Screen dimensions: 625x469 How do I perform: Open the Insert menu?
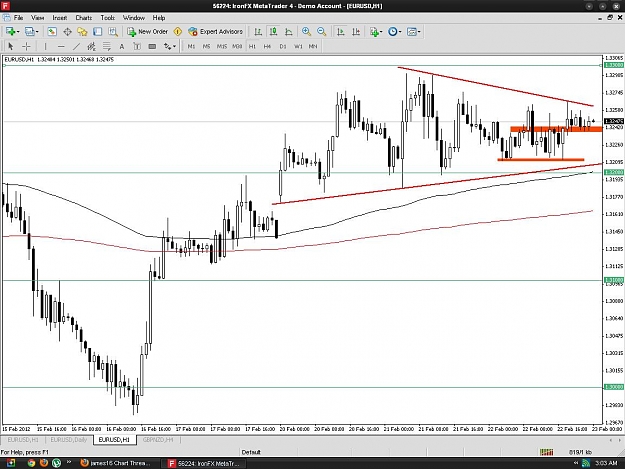[60, 18]
